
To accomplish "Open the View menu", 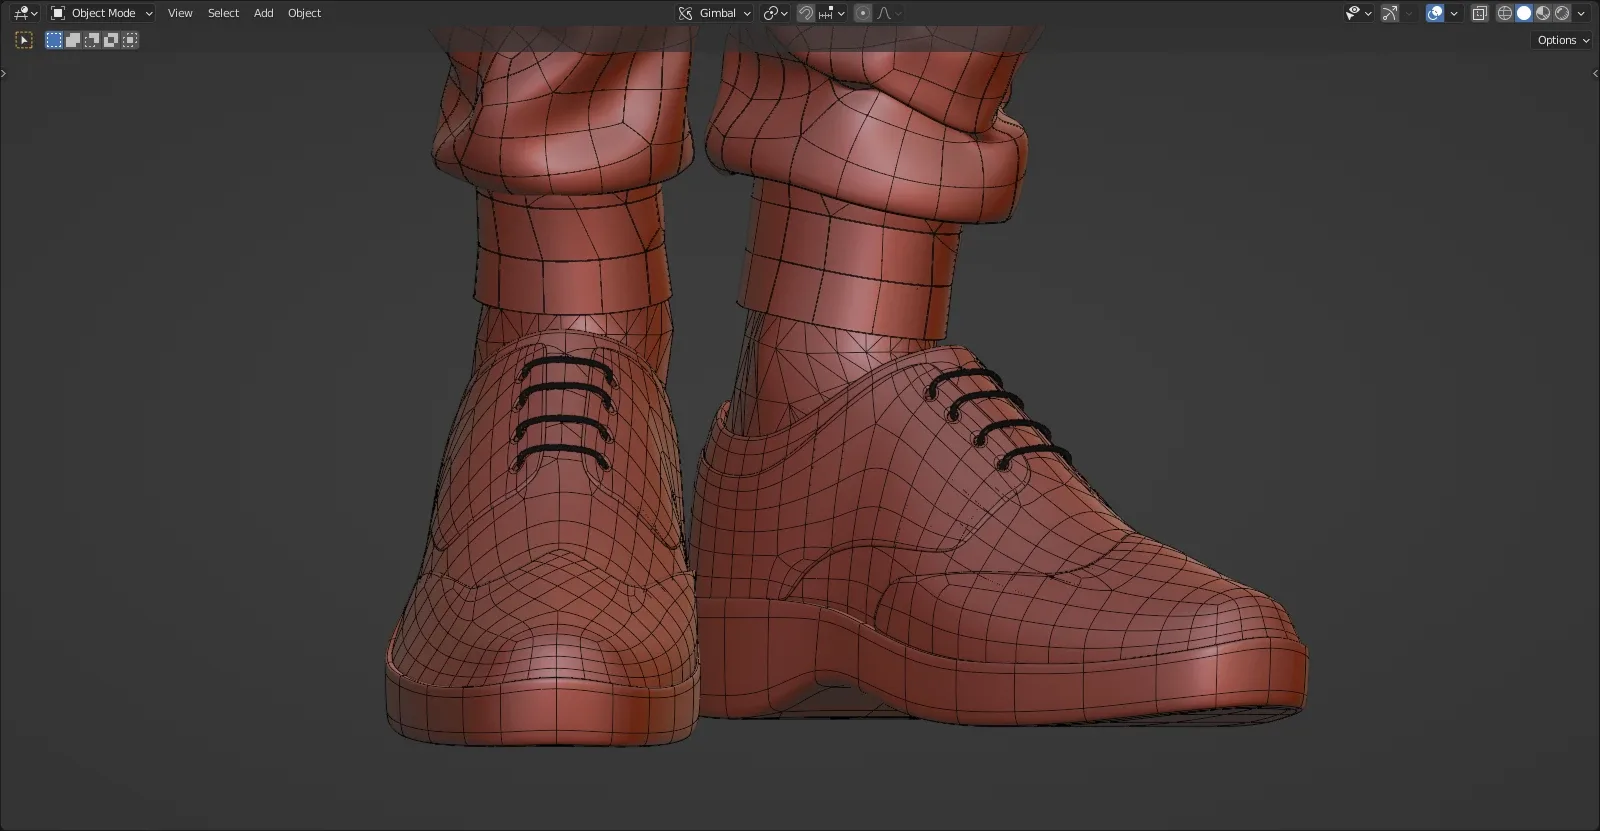I will click(180, 13).
